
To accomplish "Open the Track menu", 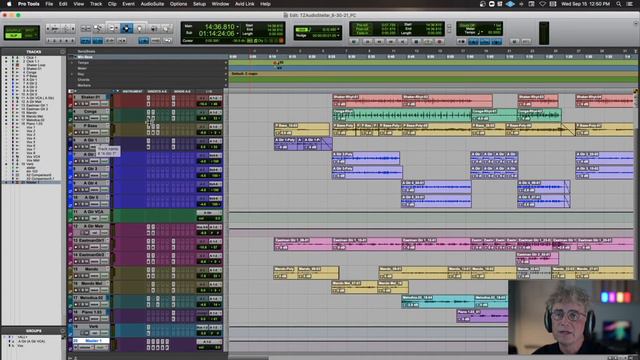I will [x=96, y=4].
